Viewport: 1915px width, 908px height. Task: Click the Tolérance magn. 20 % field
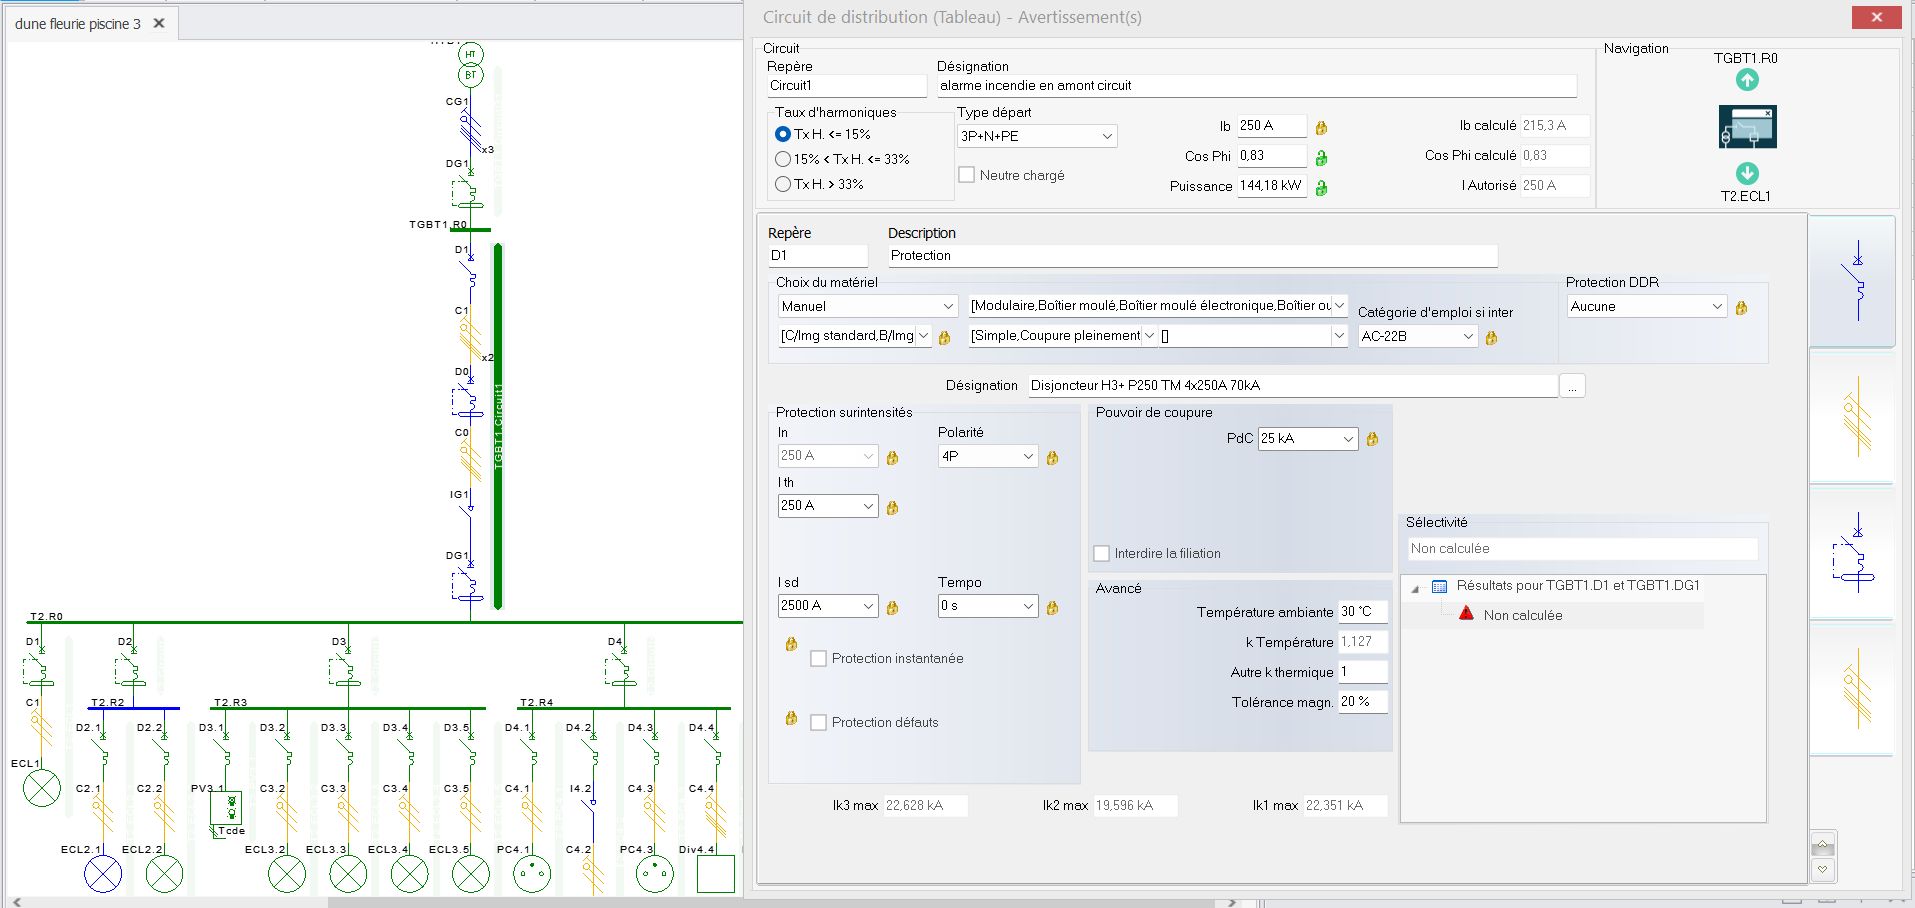point(1363,702)
